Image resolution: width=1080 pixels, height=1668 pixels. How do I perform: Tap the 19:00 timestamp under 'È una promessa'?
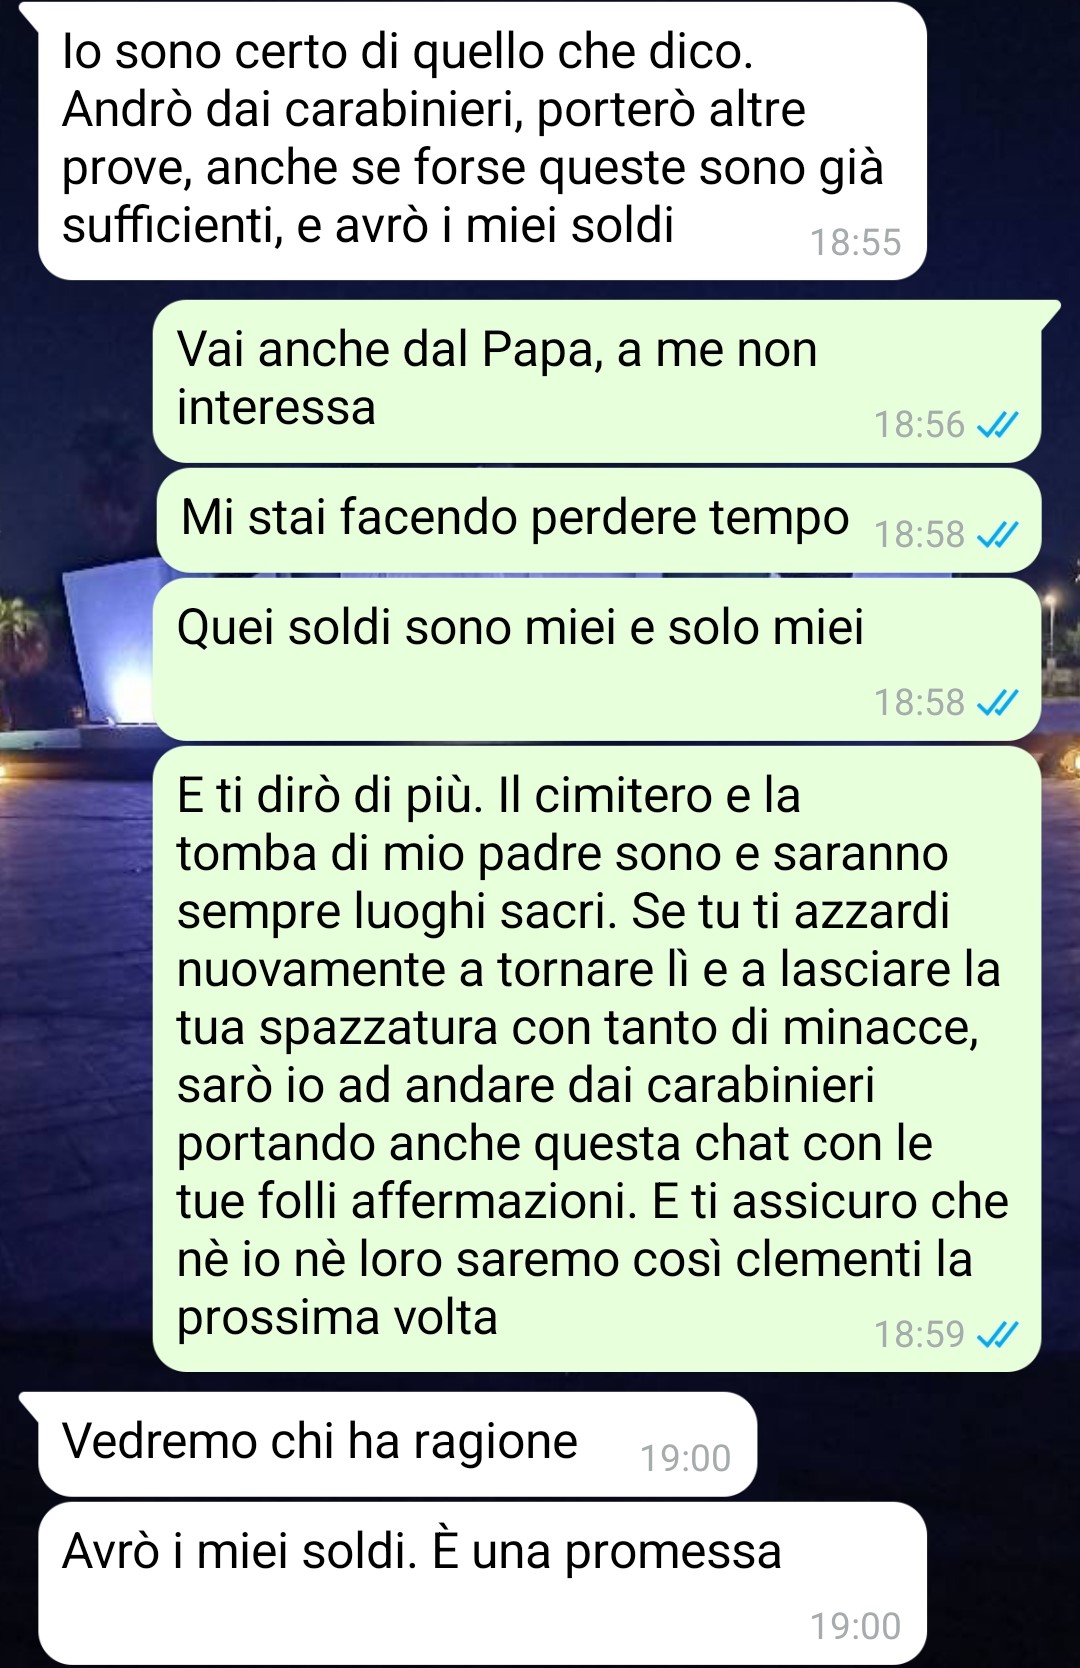click(856, 1627)
